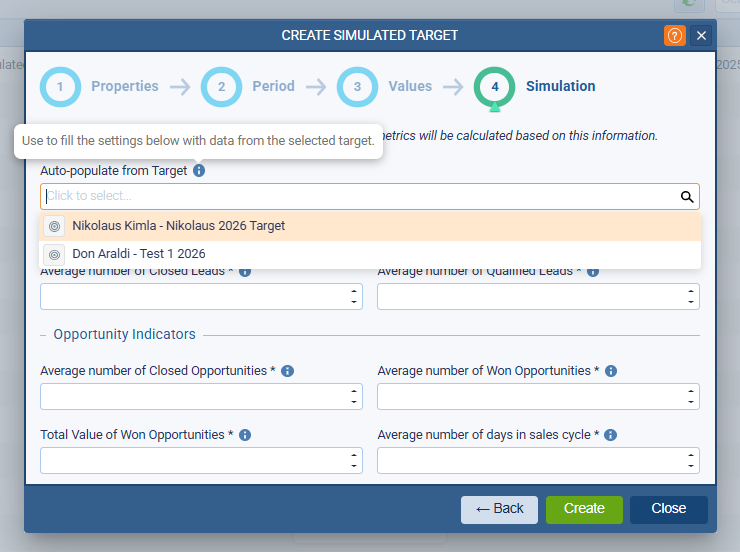Increment the Total Value of Won Opportunities stepper
This screenshot has width=740, height=552.
pos(354,455)
